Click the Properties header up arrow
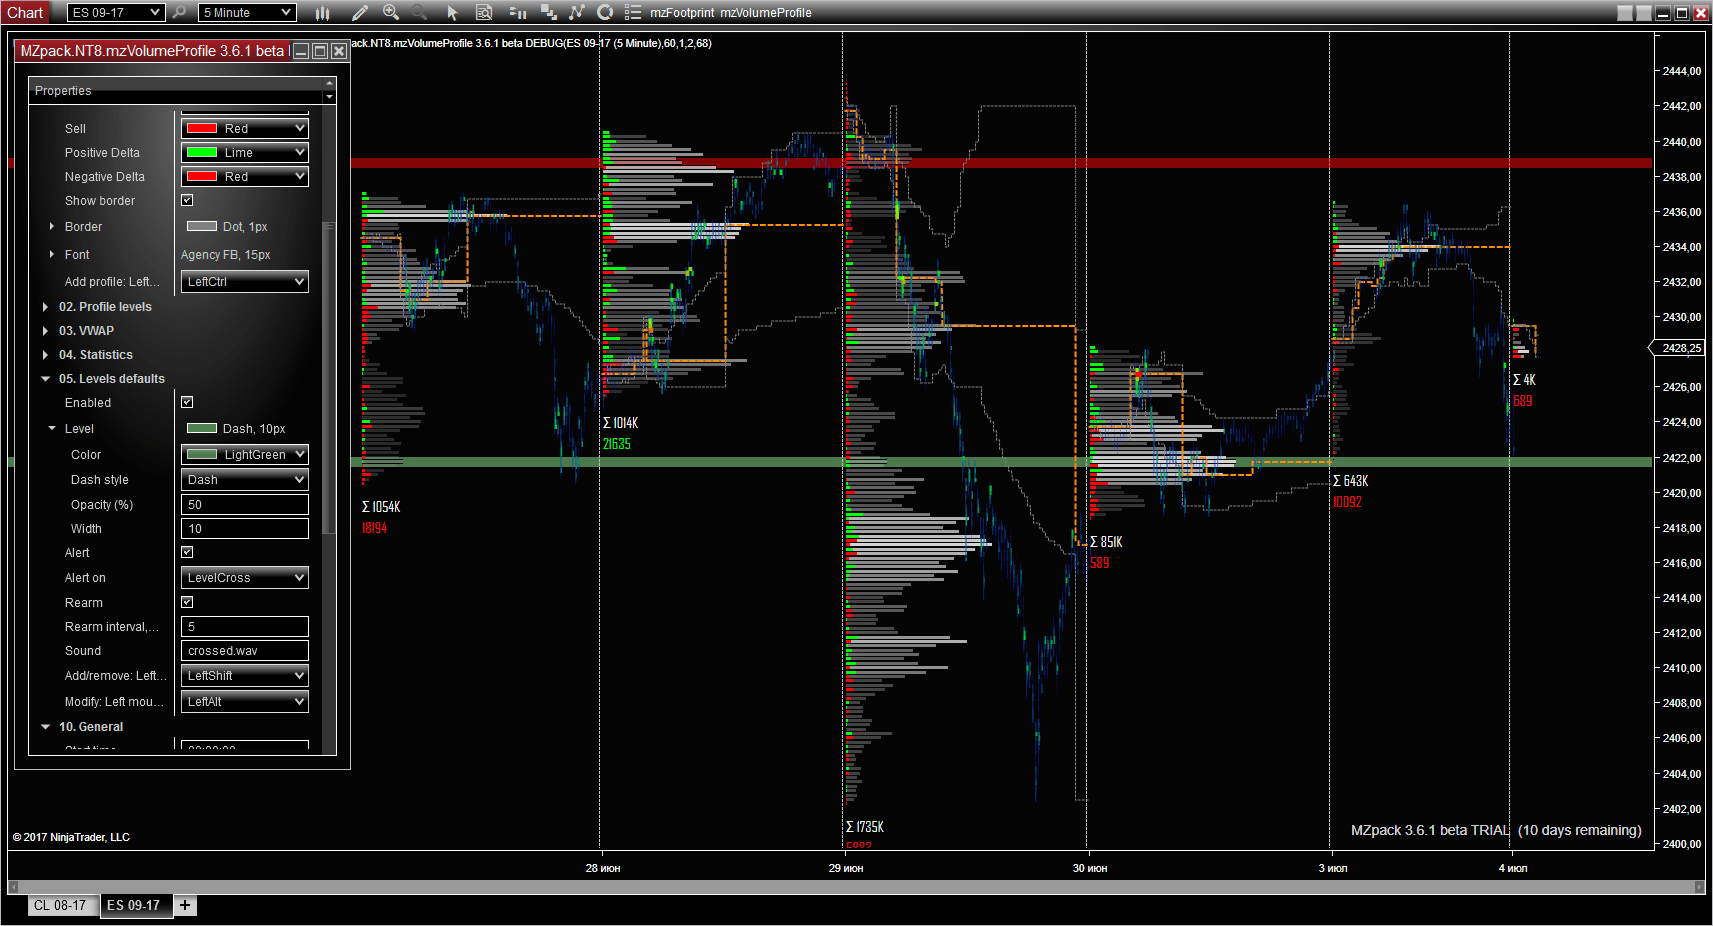 click(329, 84)
